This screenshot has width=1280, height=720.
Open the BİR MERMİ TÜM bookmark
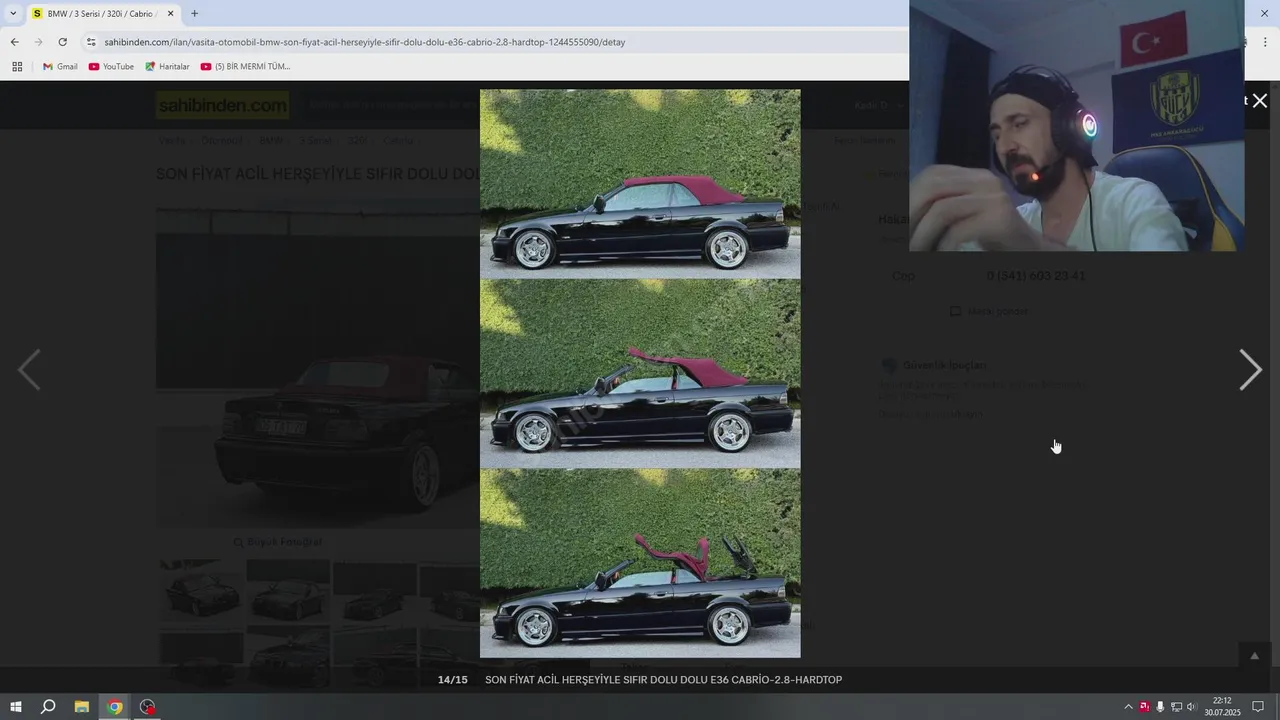click(245, 67)
